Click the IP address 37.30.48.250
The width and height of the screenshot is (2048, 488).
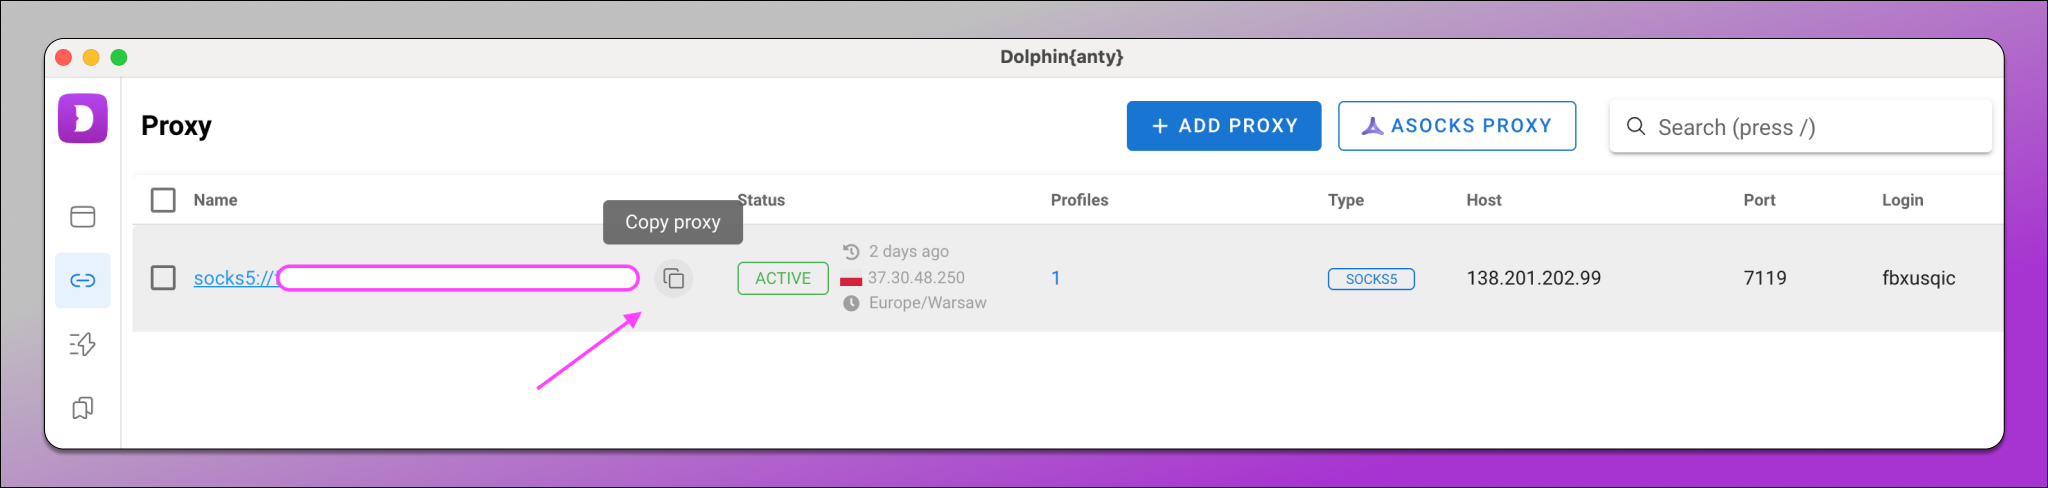click(x=916, y=277)
